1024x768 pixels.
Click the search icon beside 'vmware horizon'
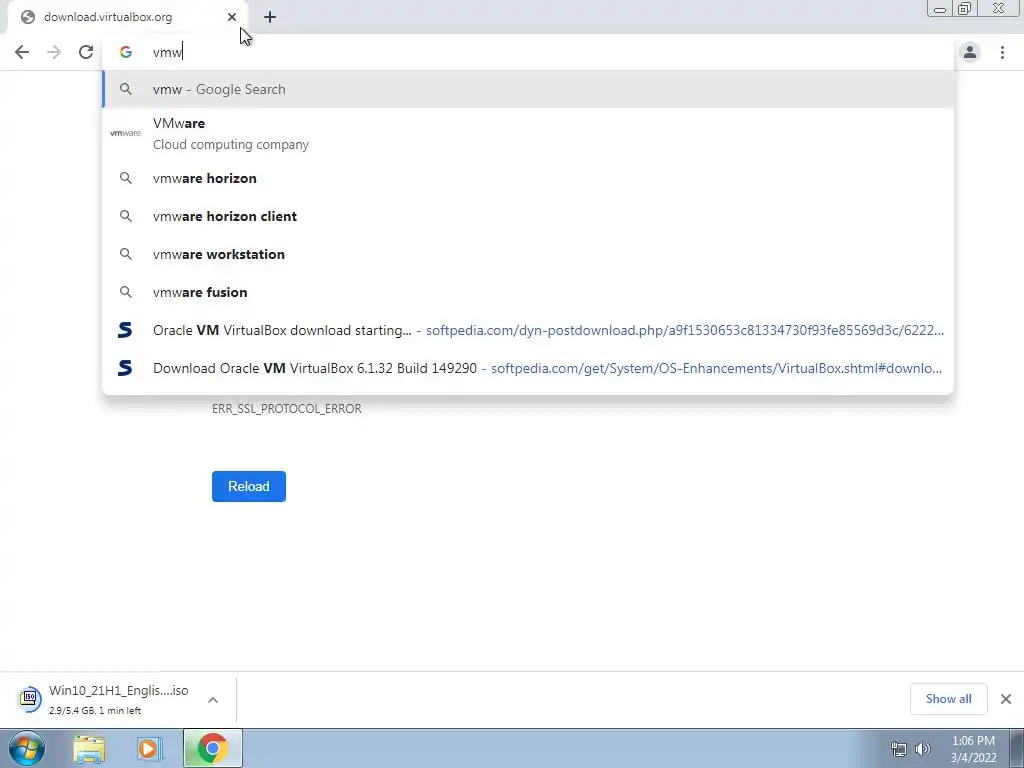(x=125, y=178)
